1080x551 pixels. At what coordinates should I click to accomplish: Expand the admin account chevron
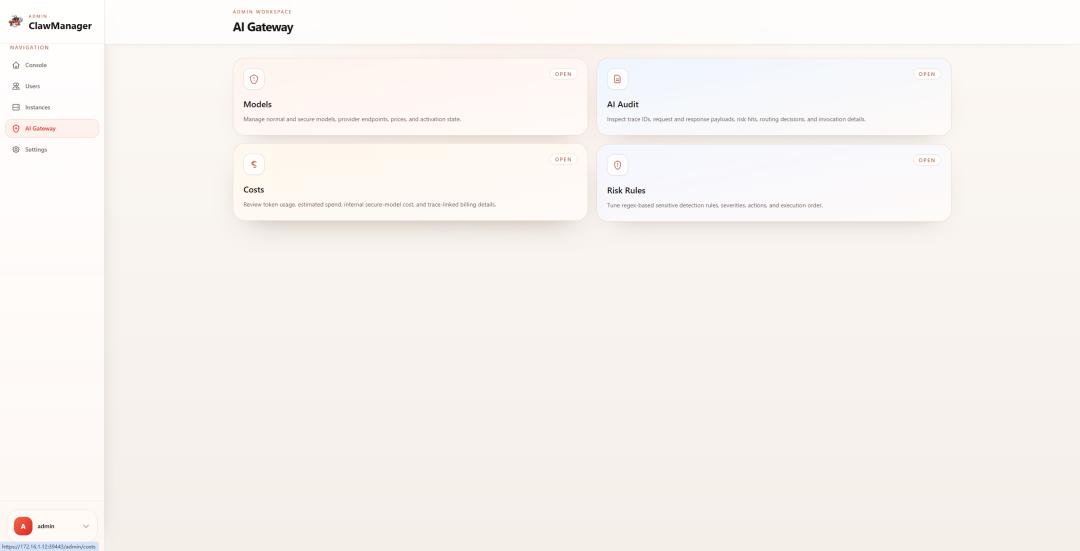click(86, 526)
